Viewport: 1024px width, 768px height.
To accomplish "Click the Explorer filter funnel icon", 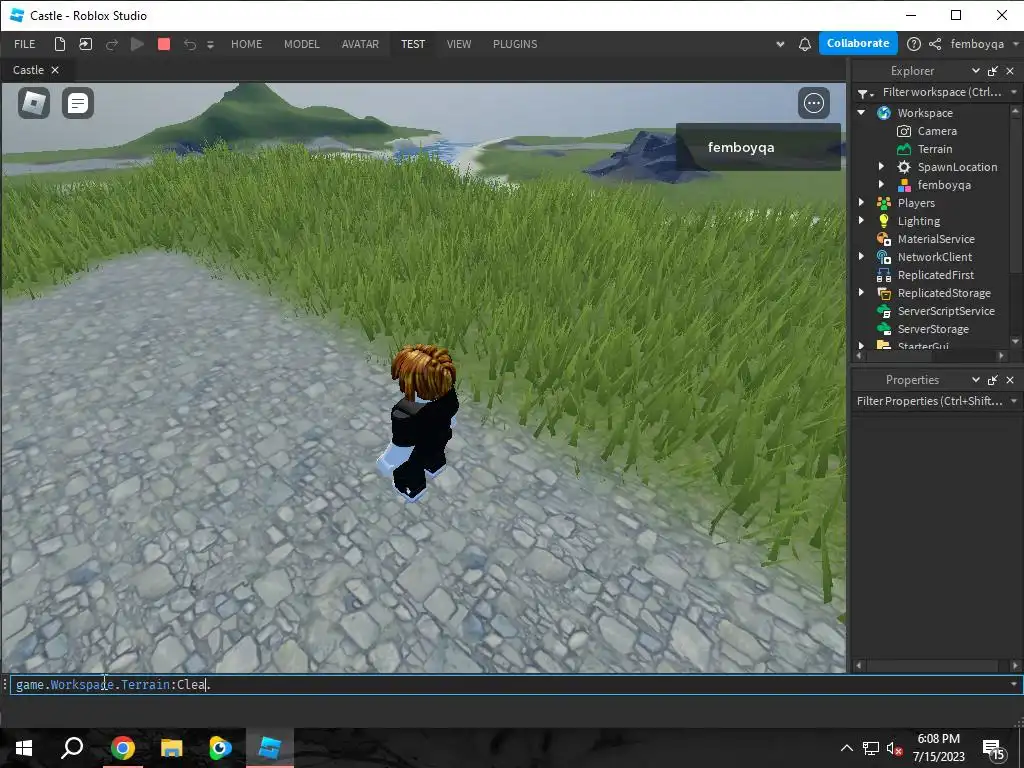I will [865, 93].
